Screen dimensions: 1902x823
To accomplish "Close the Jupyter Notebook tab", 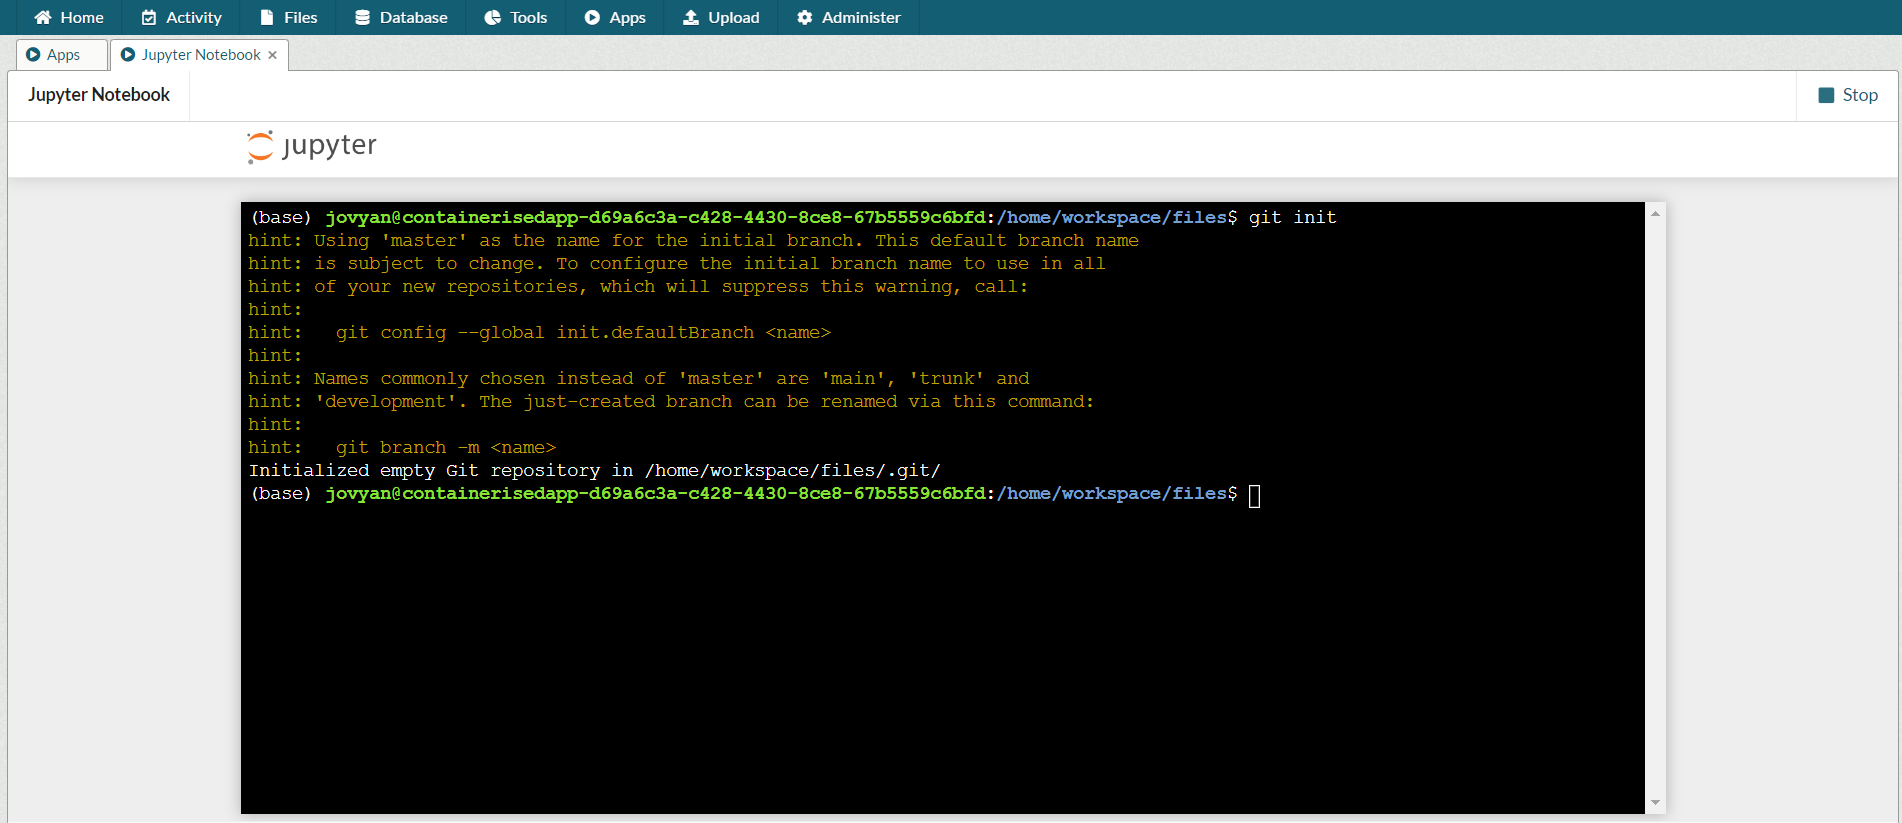I will pos(272,55).
